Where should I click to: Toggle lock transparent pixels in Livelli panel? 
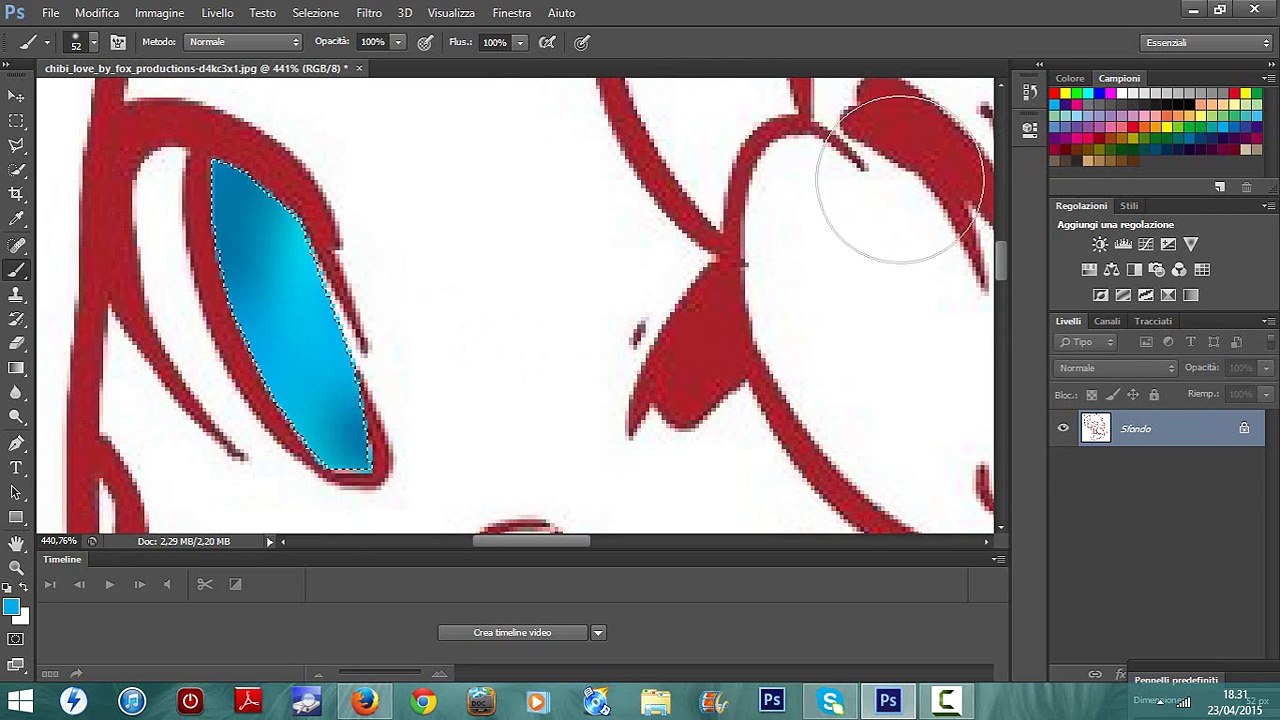(x=1092, y=395)
